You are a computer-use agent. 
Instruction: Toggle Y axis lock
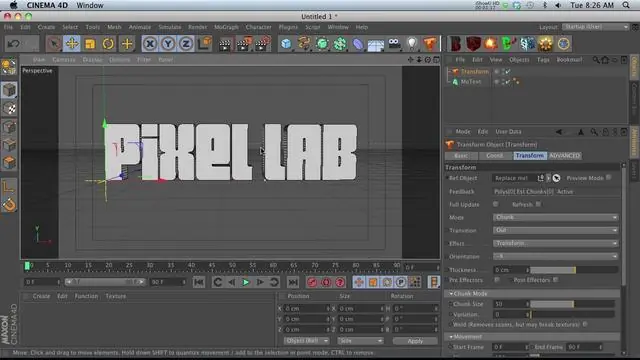pyautogui.click(x=168, y=44)
